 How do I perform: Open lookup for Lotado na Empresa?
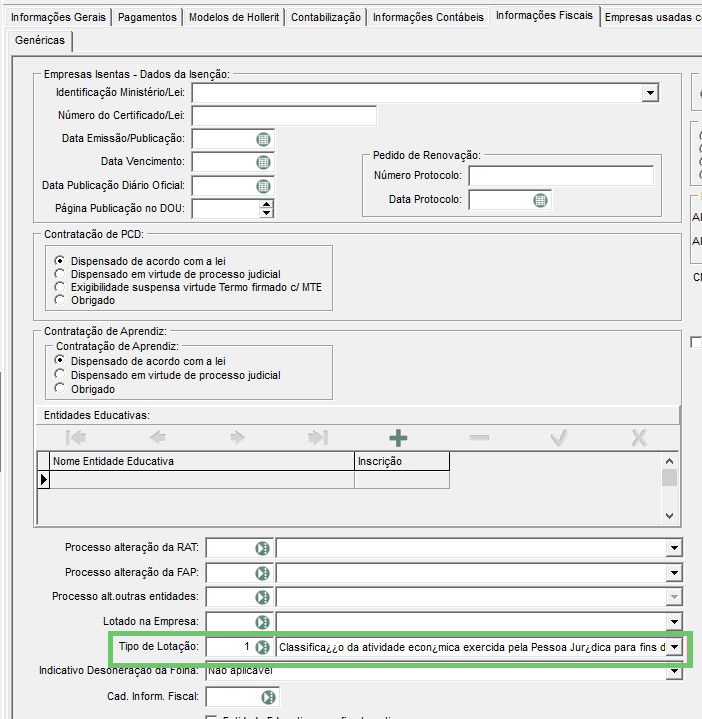(x=262, y=622)
